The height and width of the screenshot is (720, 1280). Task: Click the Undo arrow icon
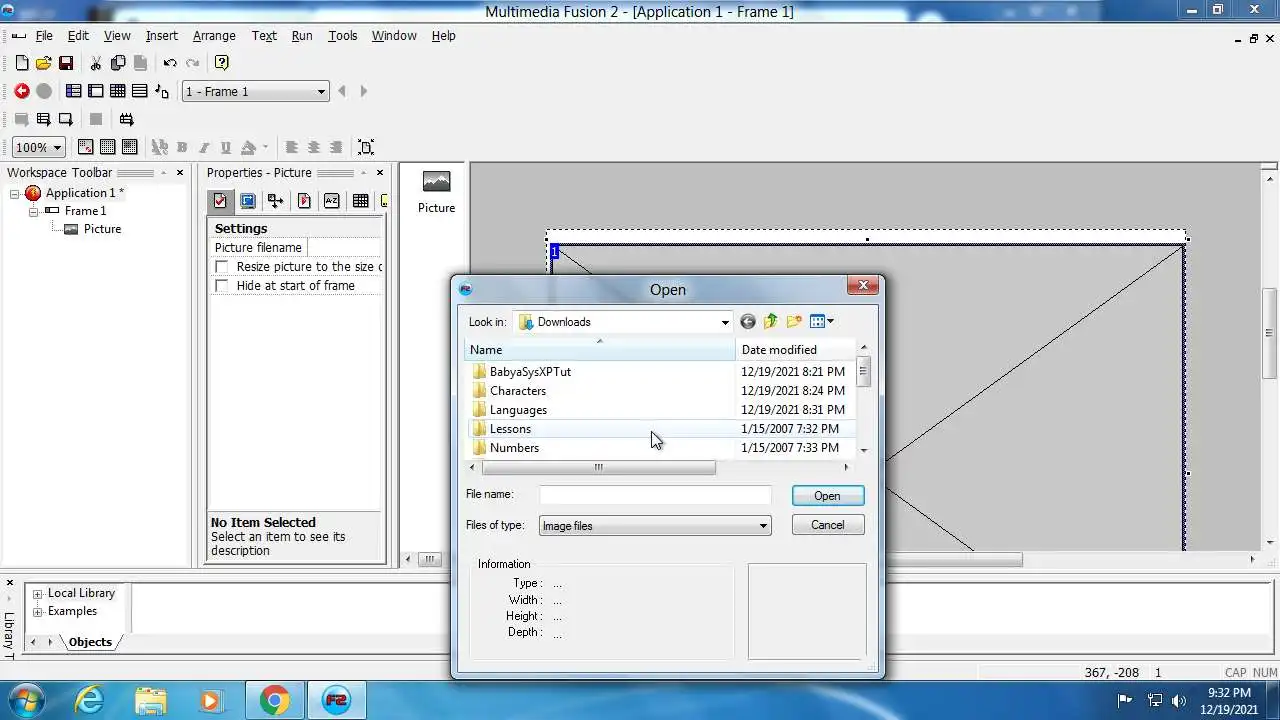tap(170, 63)
